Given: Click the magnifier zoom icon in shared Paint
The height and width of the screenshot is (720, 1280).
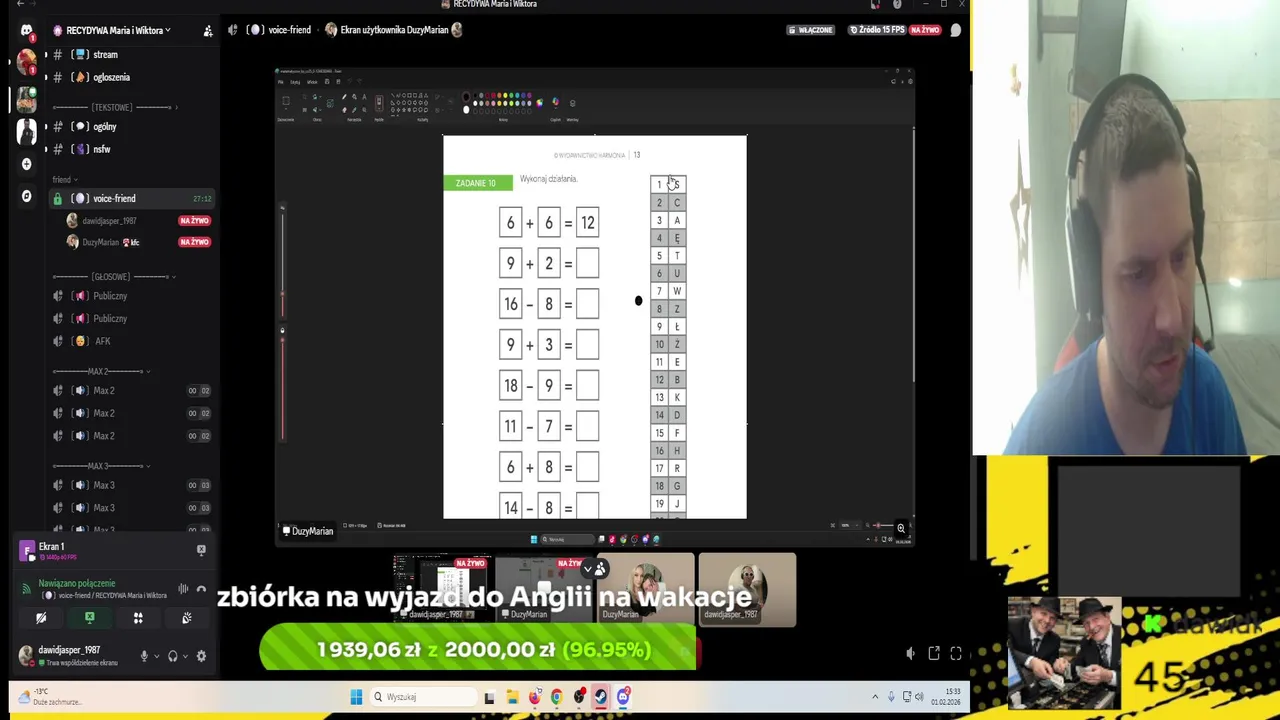Looking at the screenshot, I should click(x=901, y=528).
